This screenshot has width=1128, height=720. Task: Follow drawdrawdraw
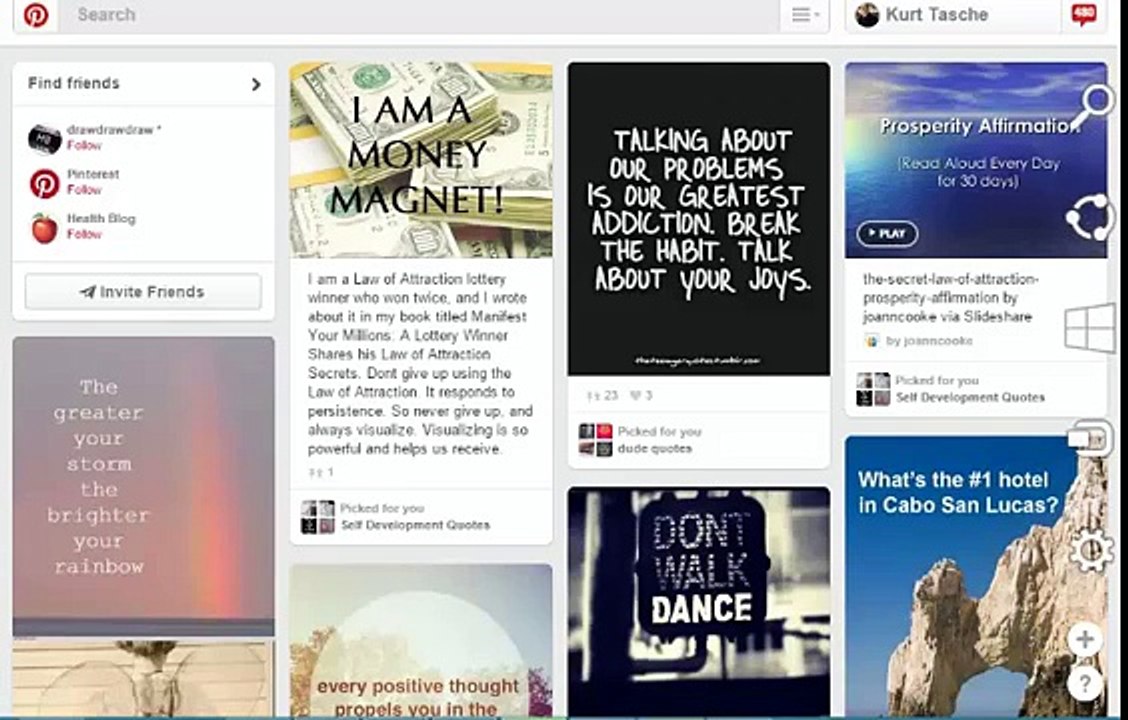(x=84, y=145)
